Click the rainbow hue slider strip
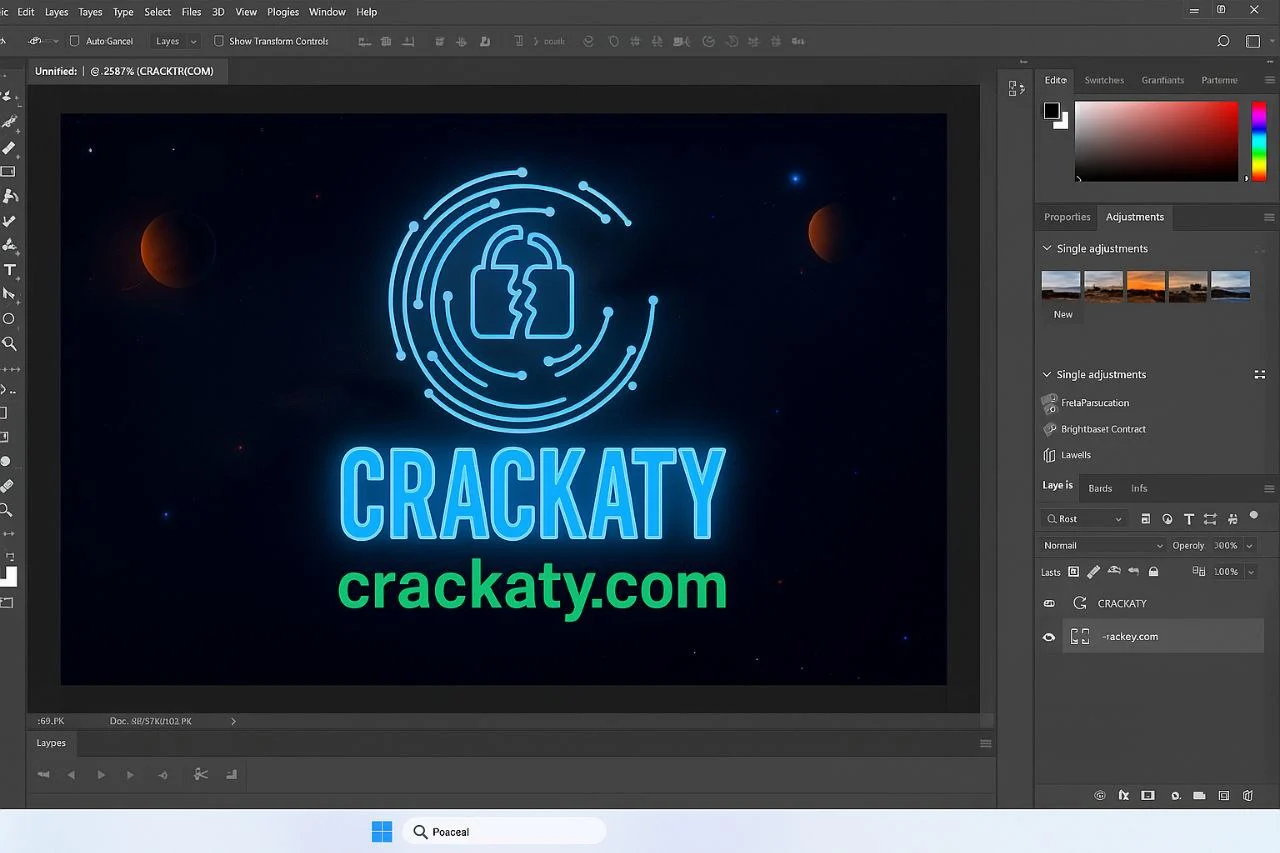This screenshot has height=853, width=1280. point(1259,141)
